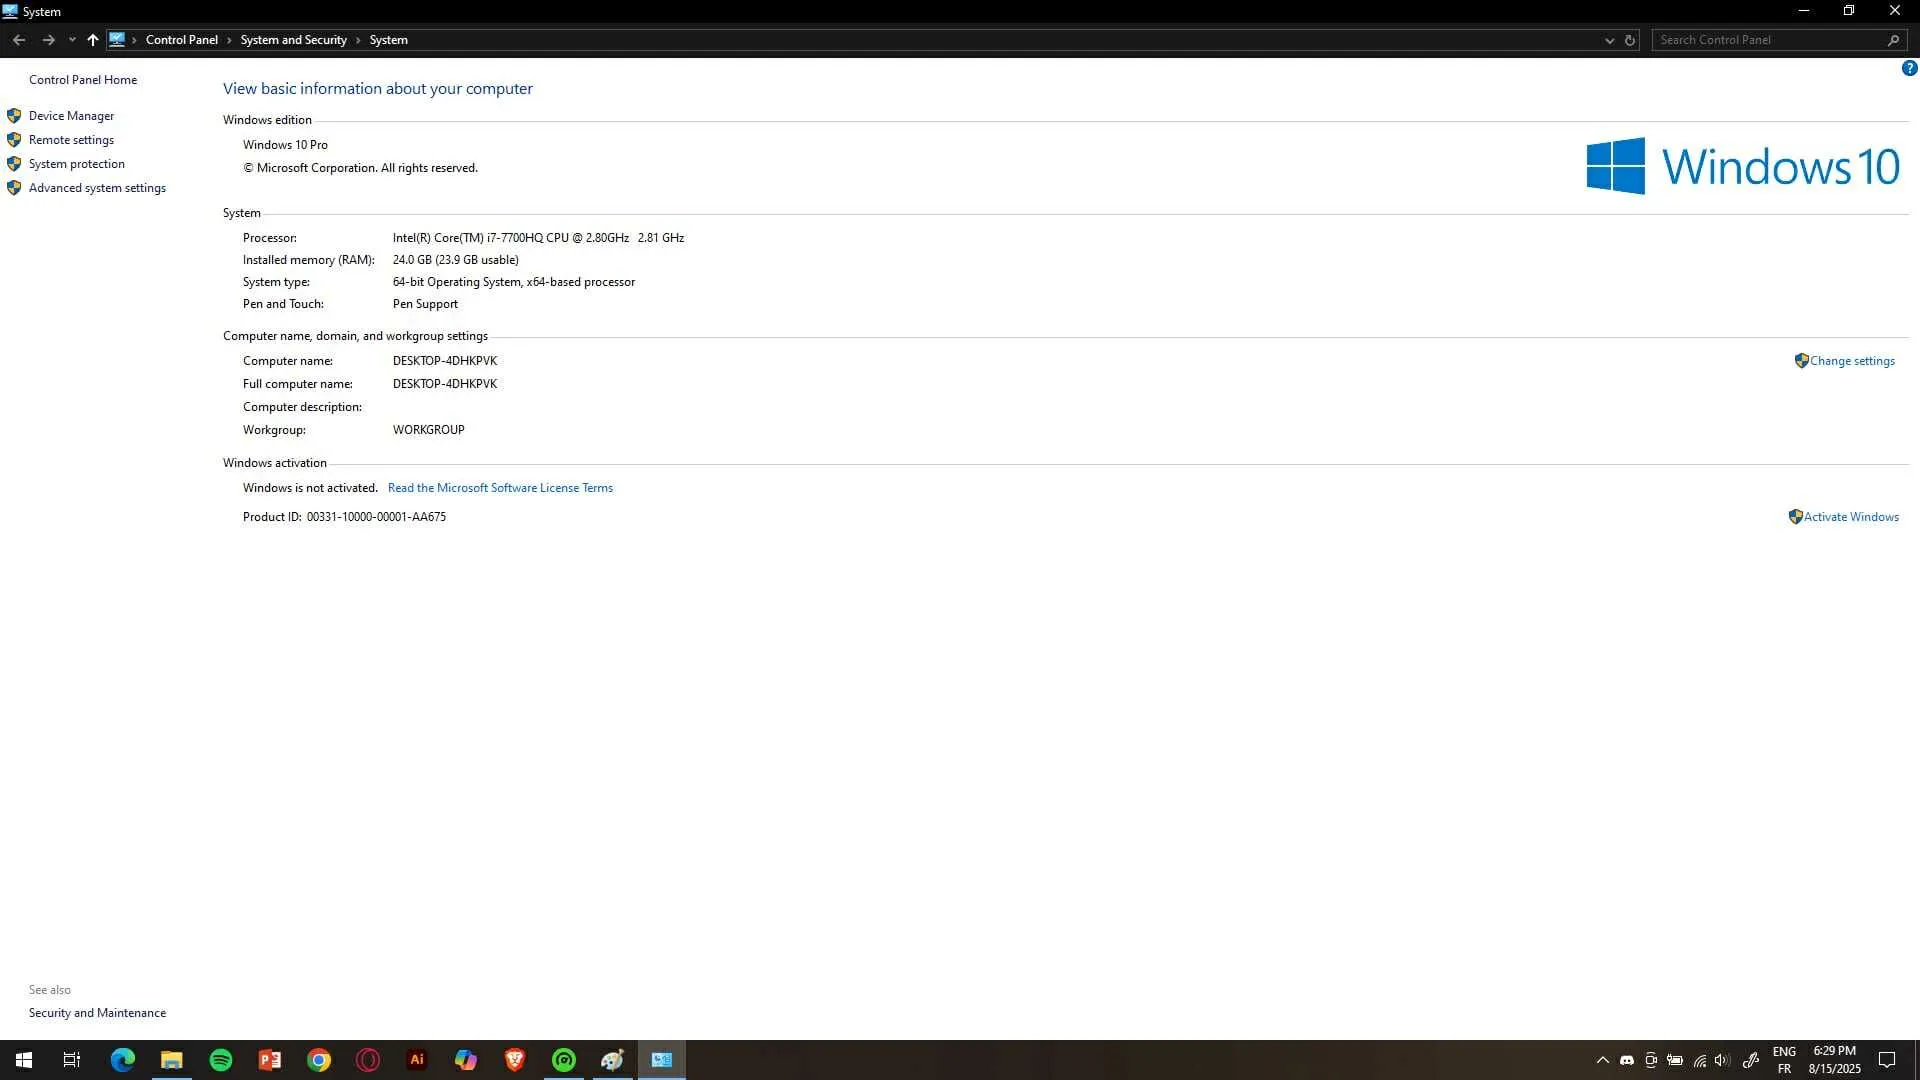The height and width of the screenshot is (1080, 1920).
Task: Open System protection link
Action: click(x=77, y=164)
